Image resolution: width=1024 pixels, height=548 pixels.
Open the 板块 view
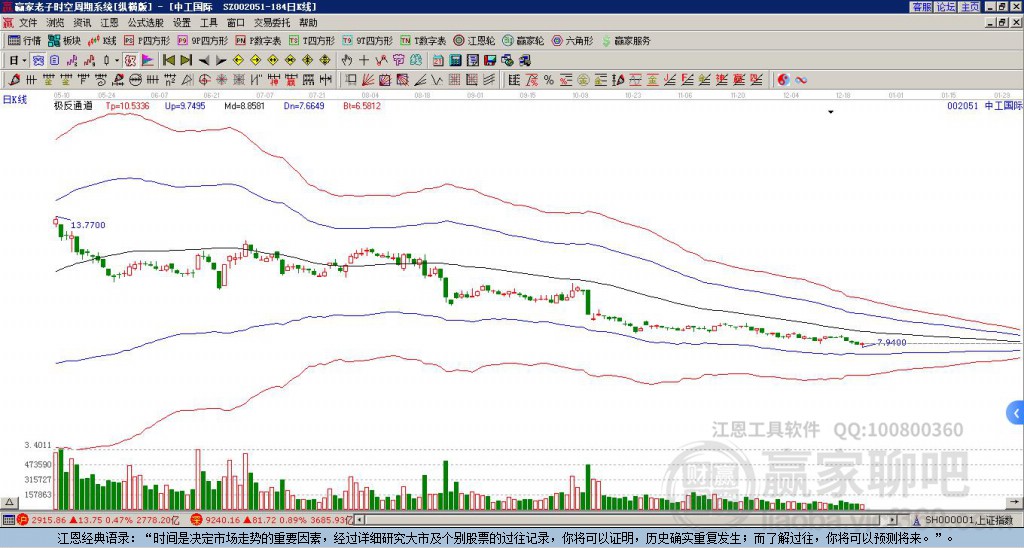pos(65,40)
